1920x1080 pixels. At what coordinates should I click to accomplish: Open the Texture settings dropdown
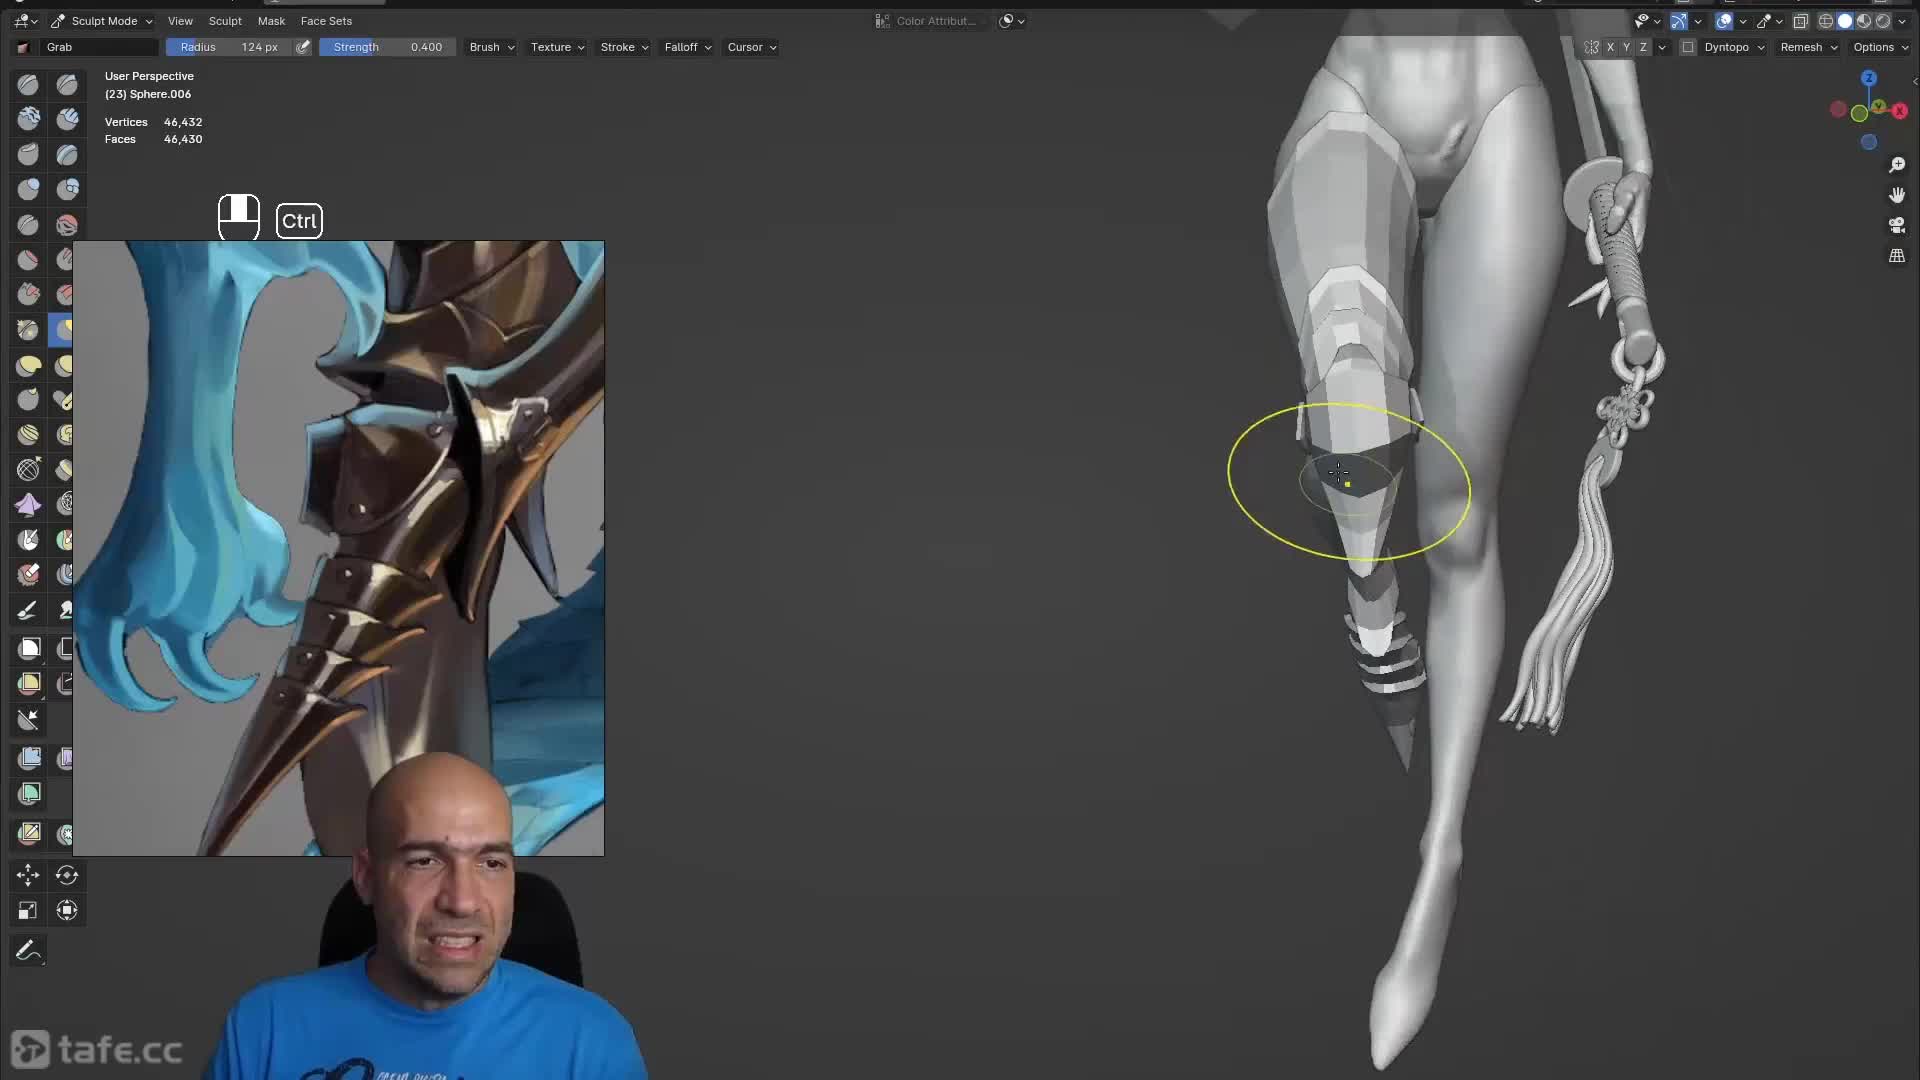point(557,47)
